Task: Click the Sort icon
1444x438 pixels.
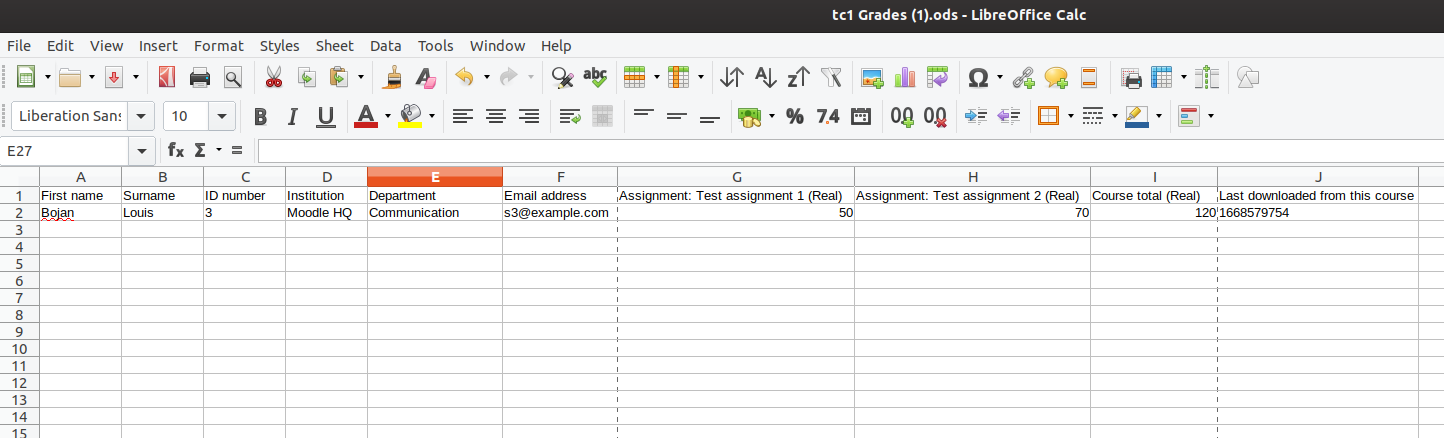Action: pyautogui.click(x=732, y=77)
